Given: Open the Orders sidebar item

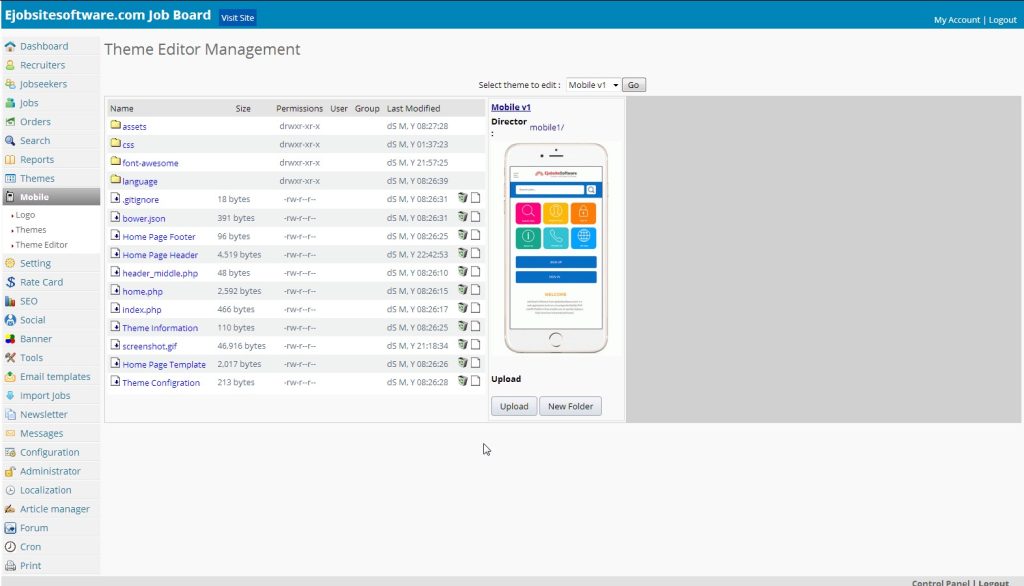Looking at the screenshot, I should click(35, 122).
